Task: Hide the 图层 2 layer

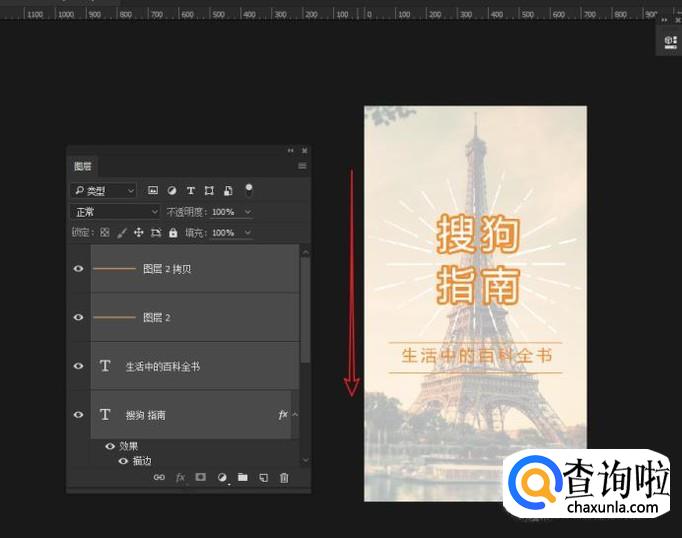Action: (x=78, y=317)
